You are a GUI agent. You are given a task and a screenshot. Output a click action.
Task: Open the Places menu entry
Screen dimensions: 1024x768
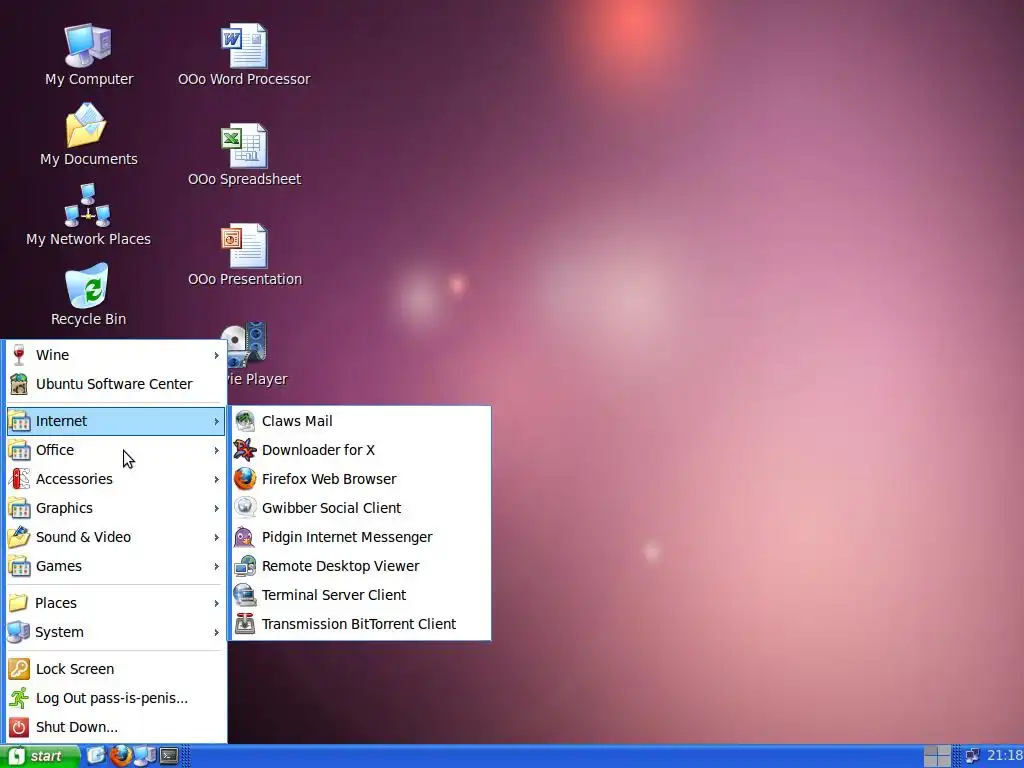pos(116,603)
